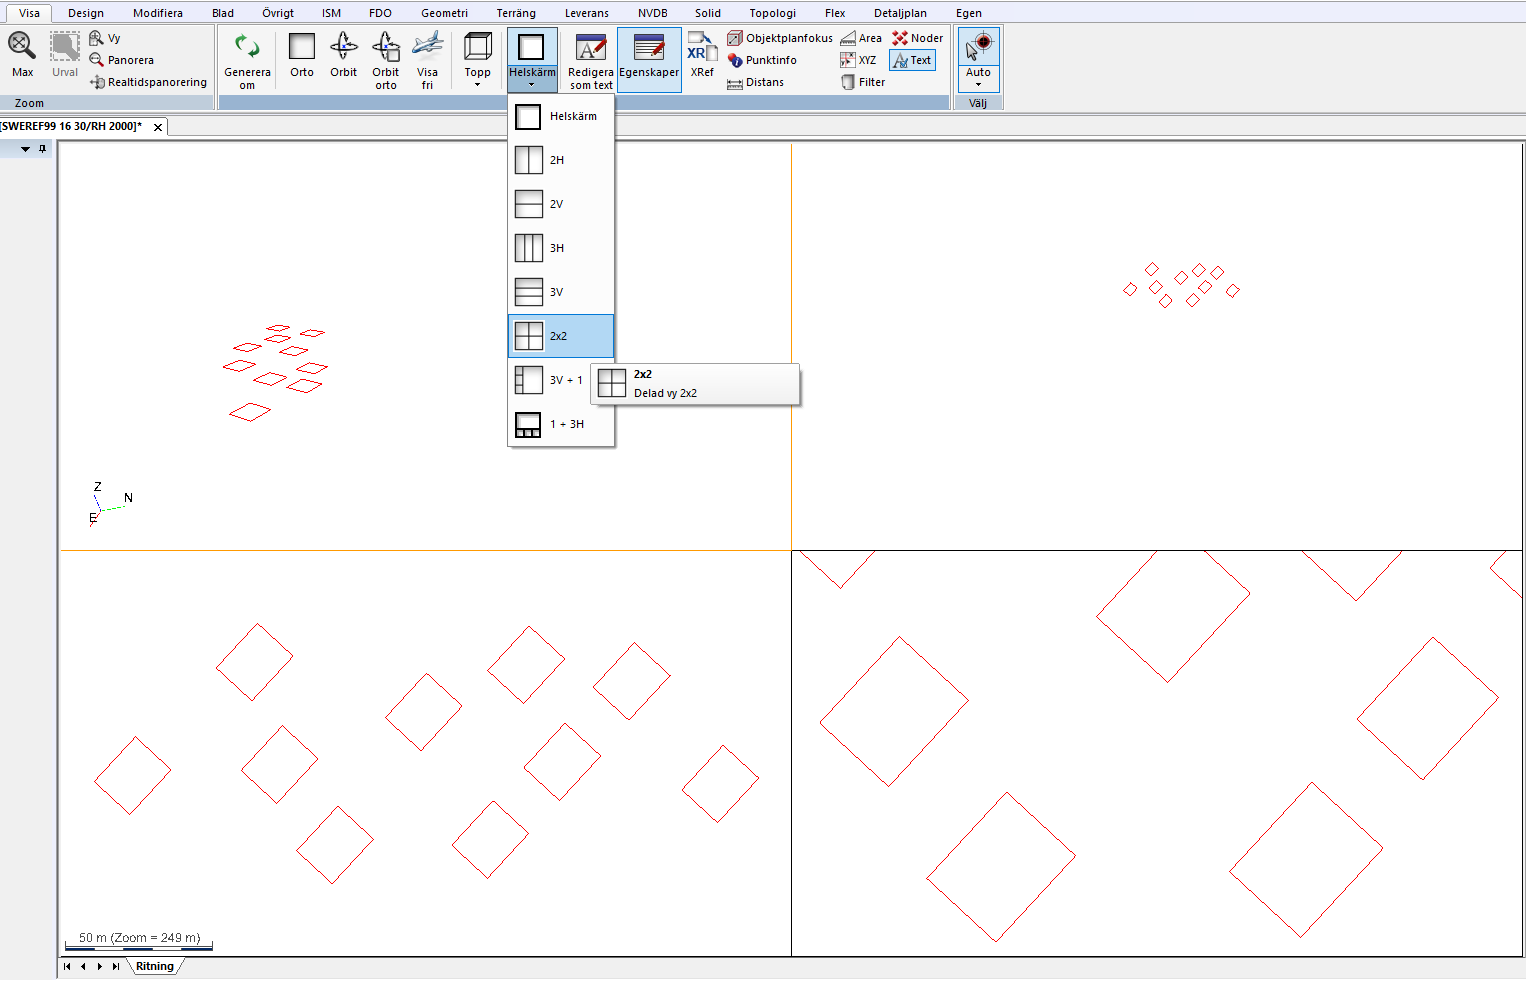Viewport: 1526px width, 981px height.
Task: Choose the 2x2 split view option
Action: pyautogui.click(x=560, y=336)
